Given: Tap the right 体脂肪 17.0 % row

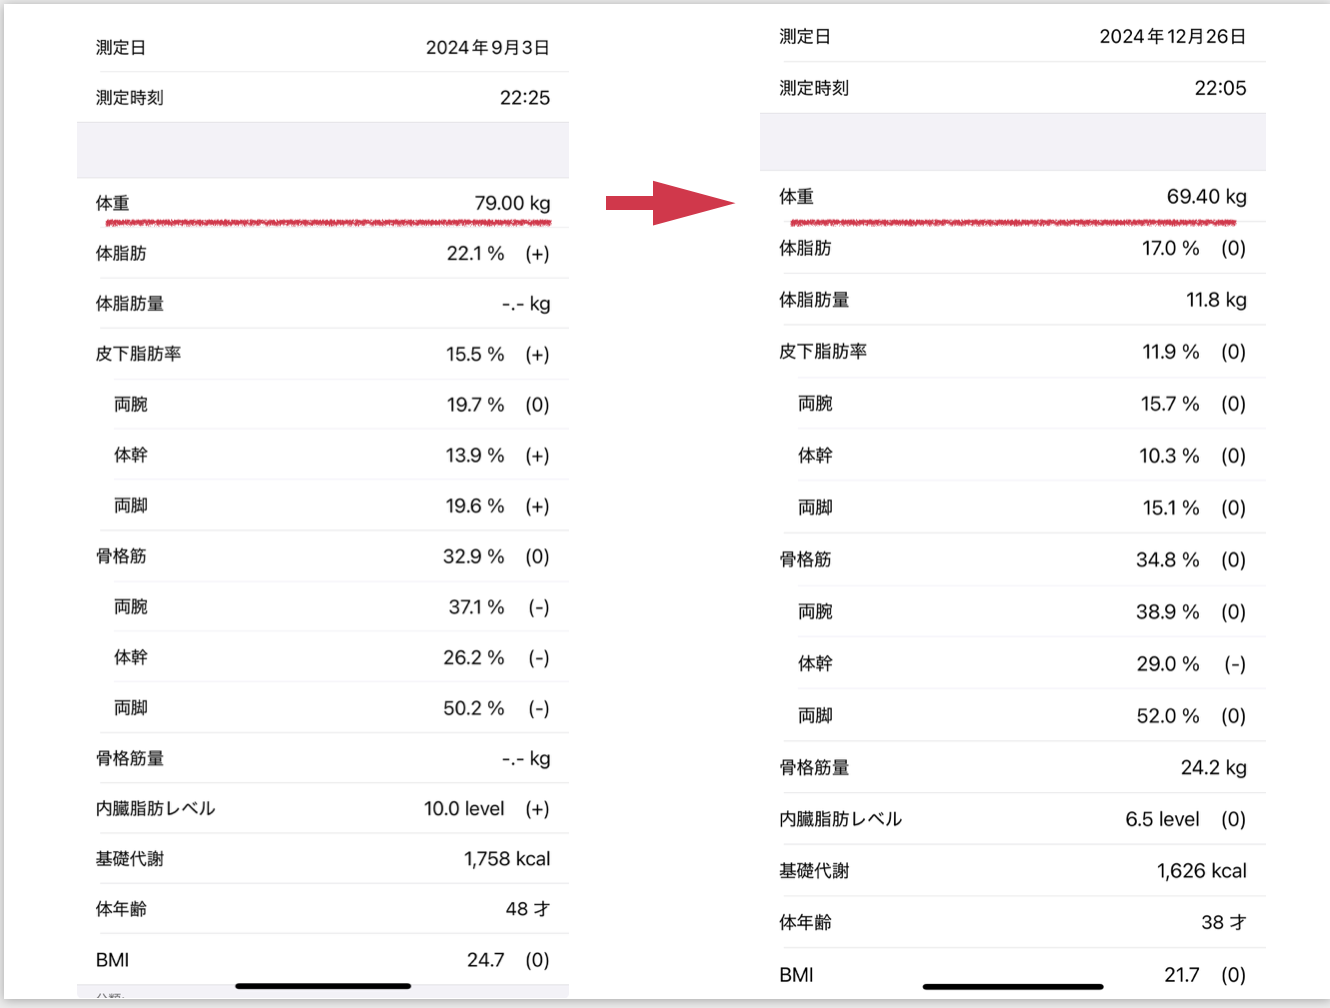Looking at the screenshot, I should point(1013,248).
